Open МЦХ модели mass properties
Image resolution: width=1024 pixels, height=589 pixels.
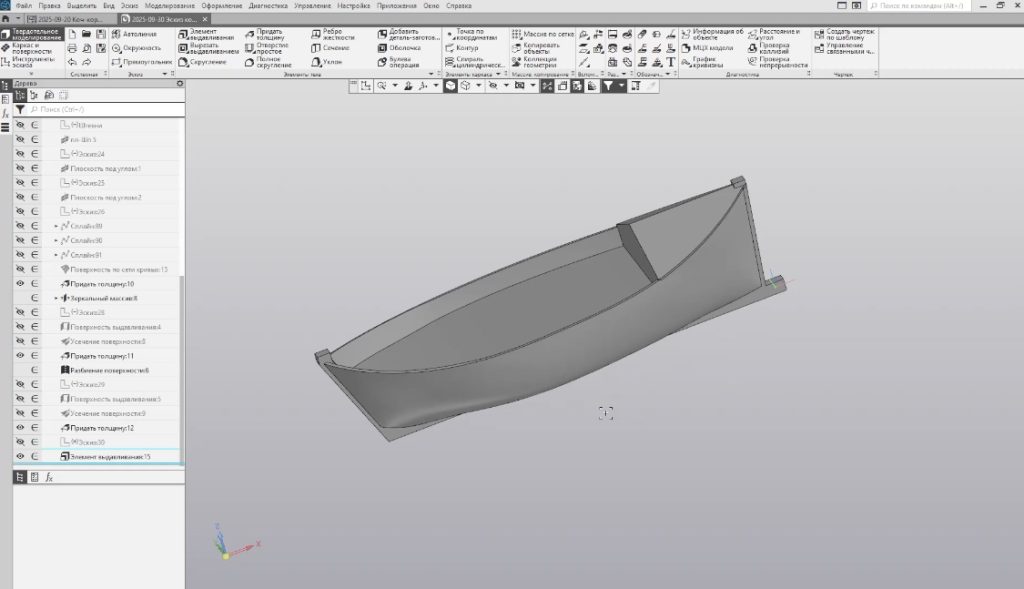click(x=706, y=47)
